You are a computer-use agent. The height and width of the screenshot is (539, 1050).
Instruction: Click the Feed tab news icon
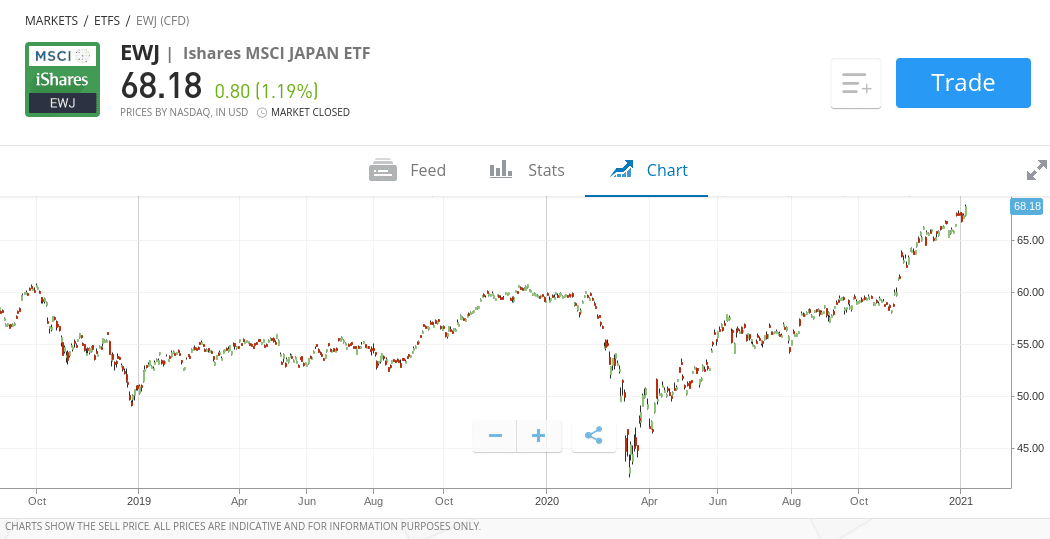point(383,170)
